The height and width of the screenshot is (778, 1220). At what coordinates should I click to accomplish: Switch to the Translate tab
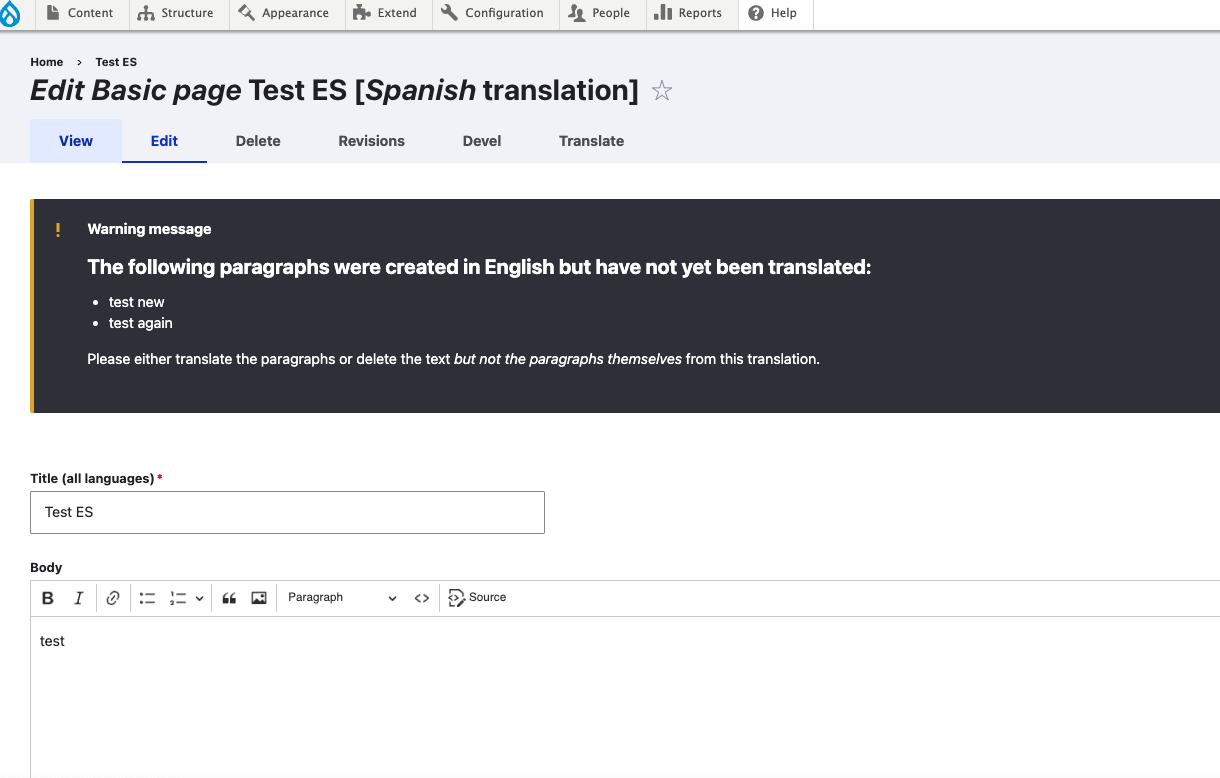(x=591, y=141)
